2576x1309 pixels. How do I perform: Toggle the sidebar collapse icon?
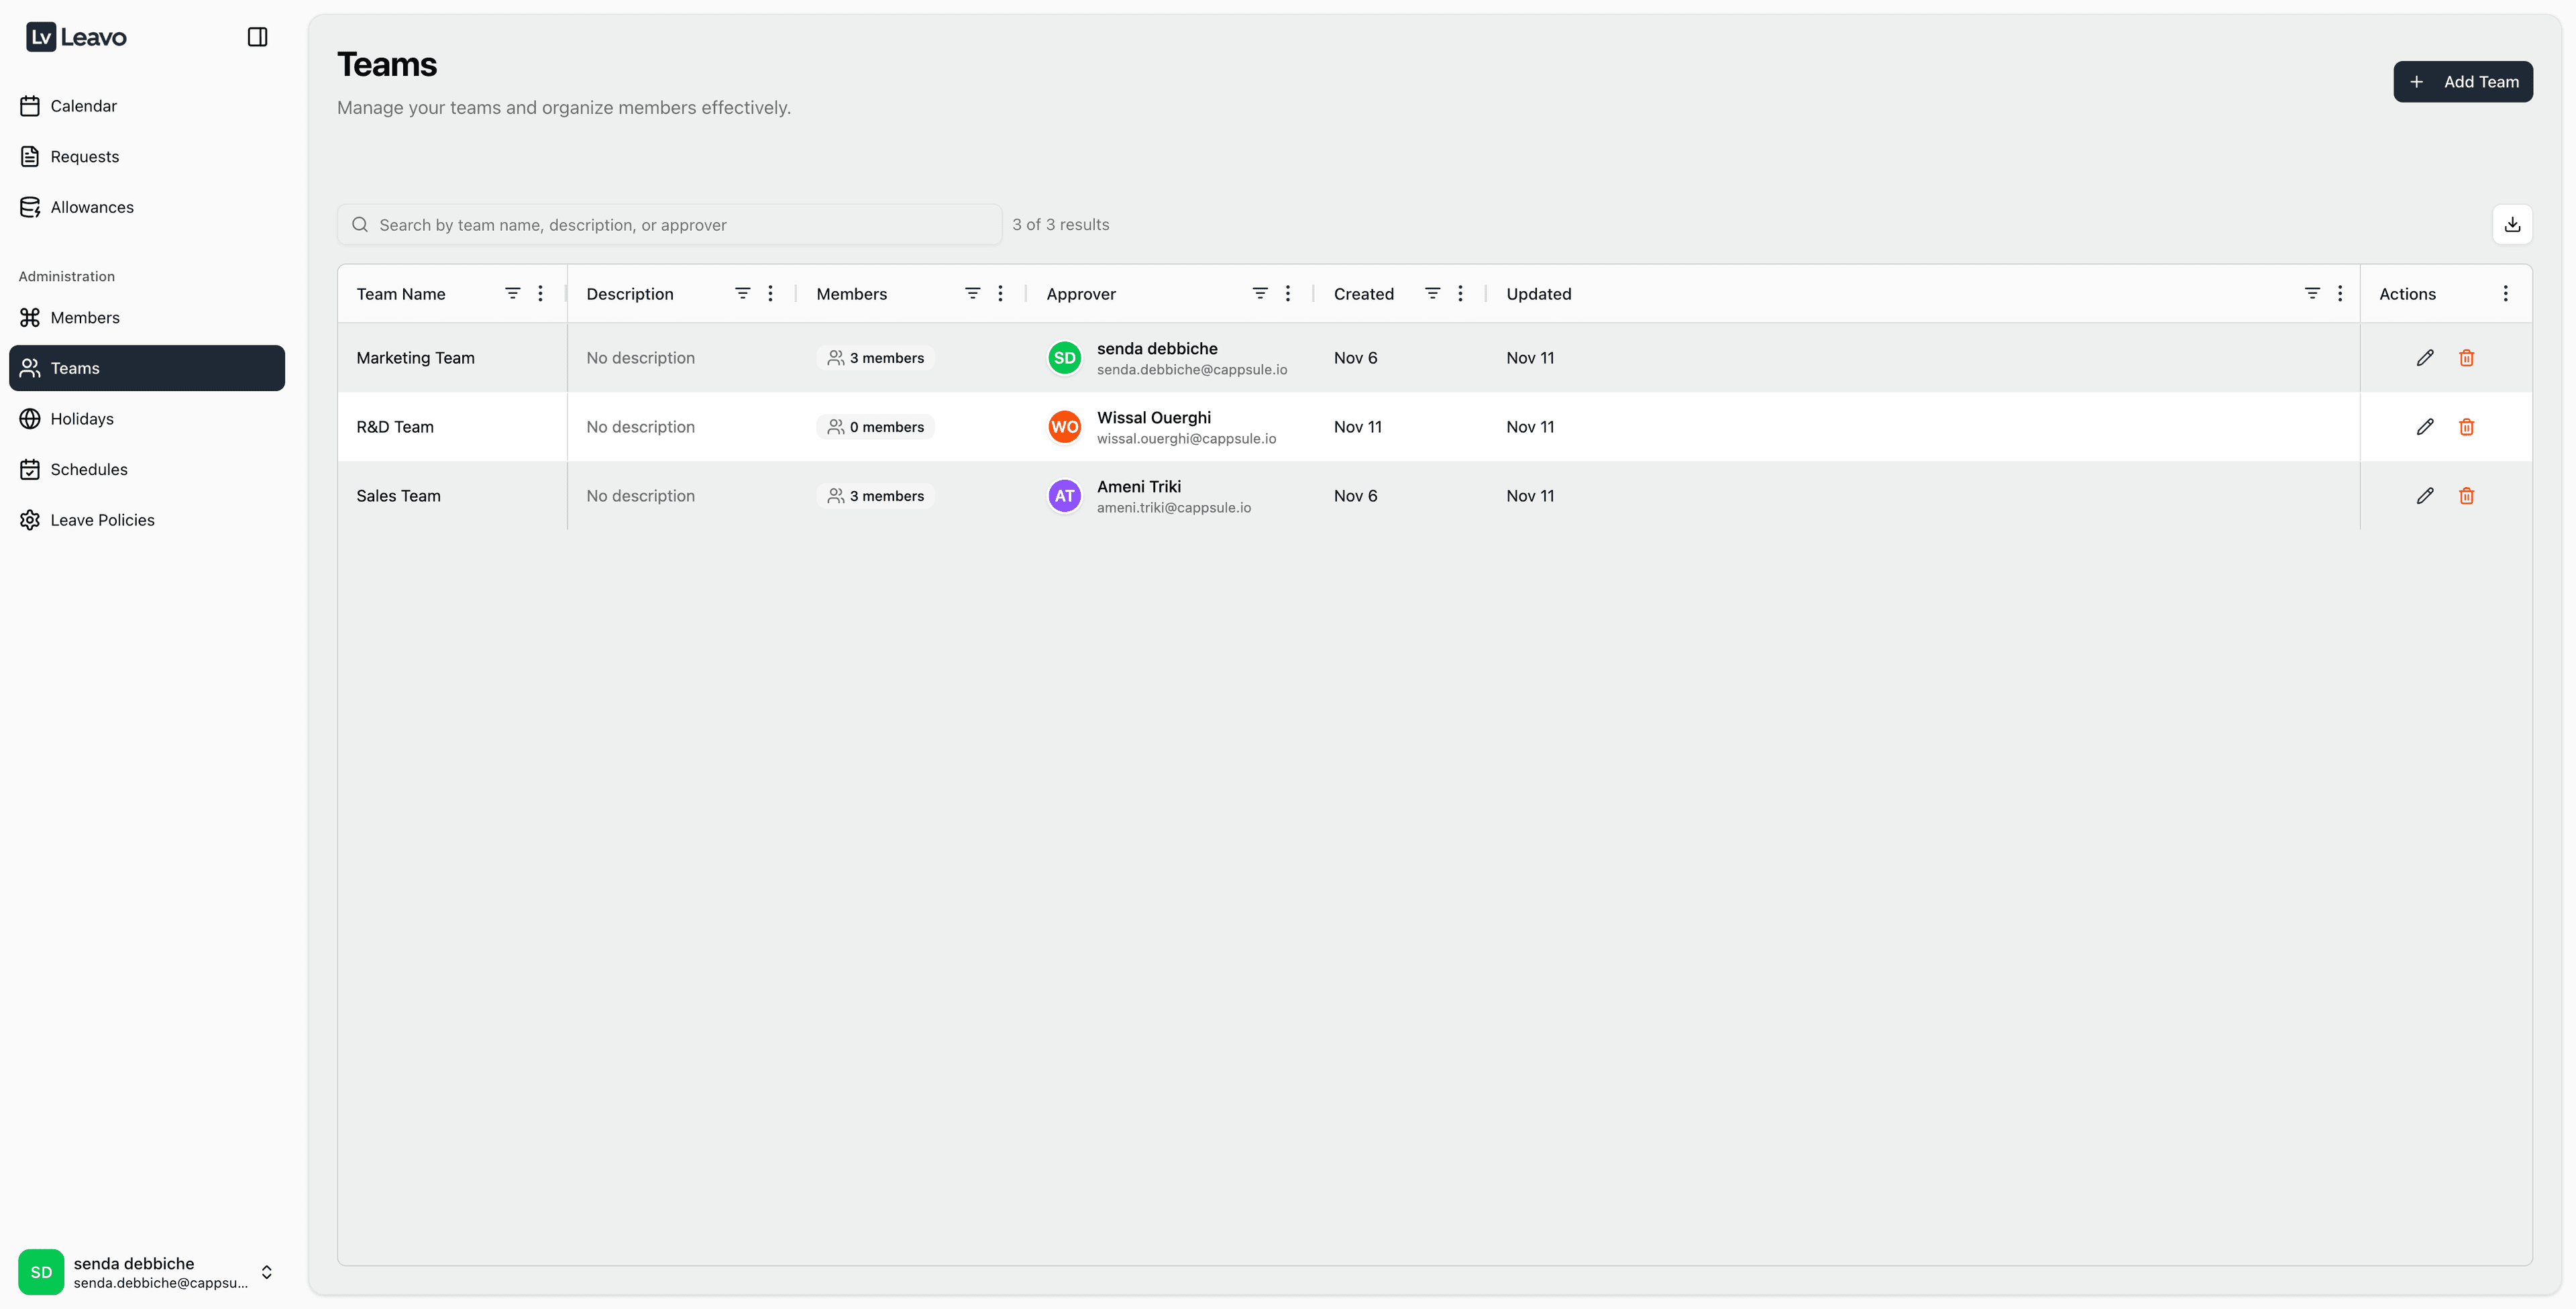[257, 37]
